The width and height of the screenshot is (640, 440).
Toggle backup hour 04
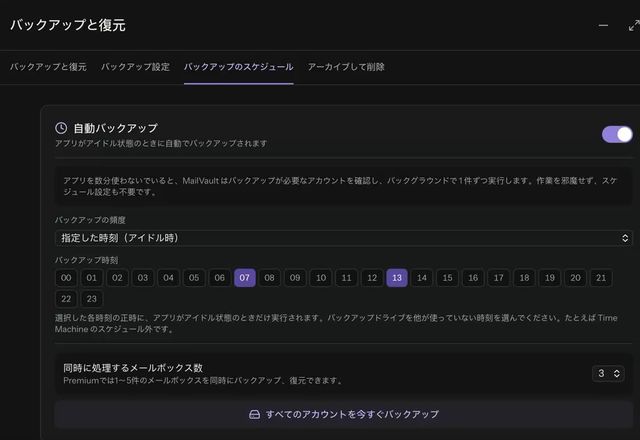coord(168,278)
